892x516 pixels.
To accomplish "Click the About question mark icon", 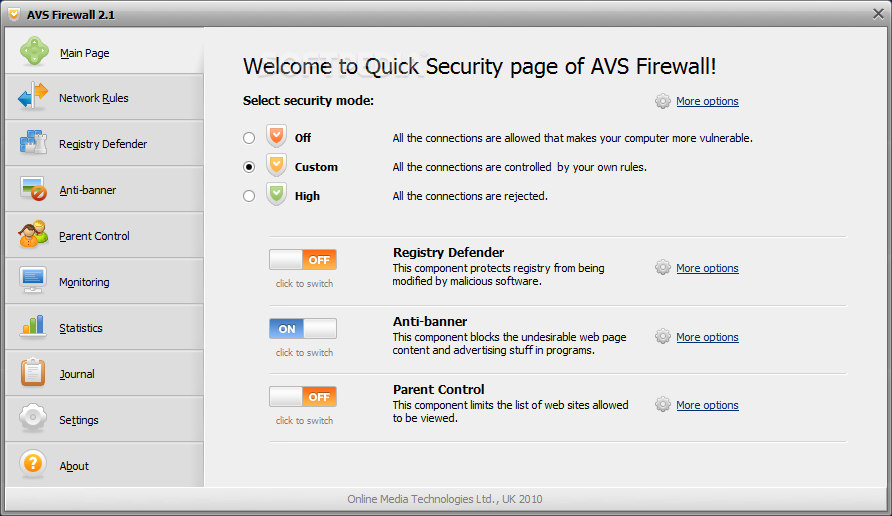I will coord(33,465).
